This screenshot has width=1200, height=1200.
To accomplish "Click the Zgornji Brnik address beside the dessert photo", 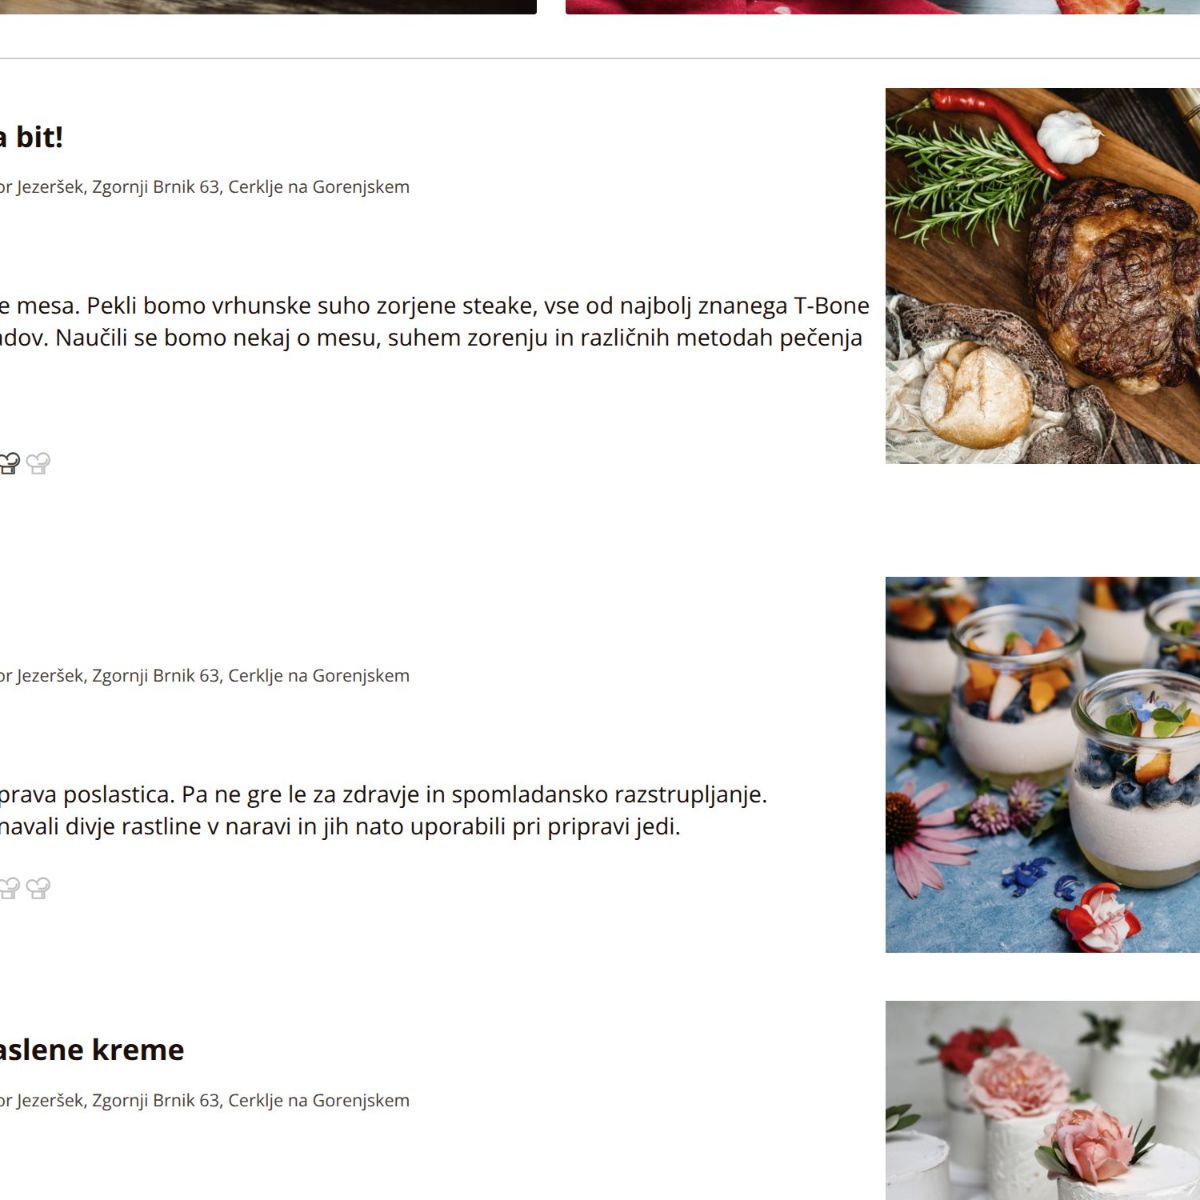I will [204, 676].
